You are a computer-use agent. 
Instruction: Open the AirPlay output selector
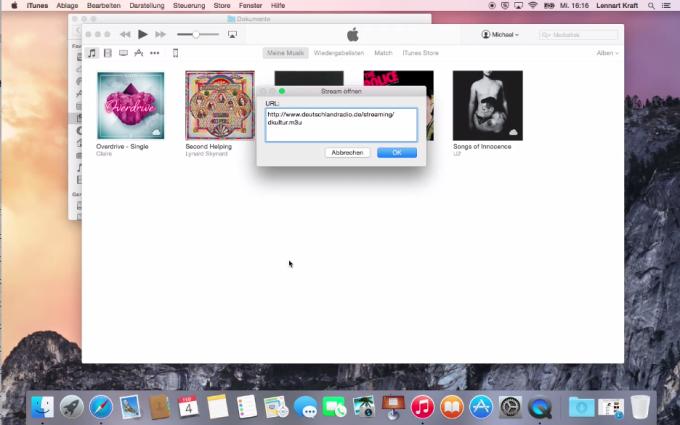(232, 34)
